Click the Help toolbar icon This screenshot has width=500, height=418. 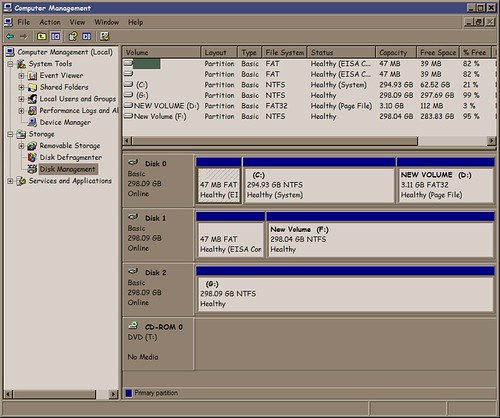(x=73, y=36)
